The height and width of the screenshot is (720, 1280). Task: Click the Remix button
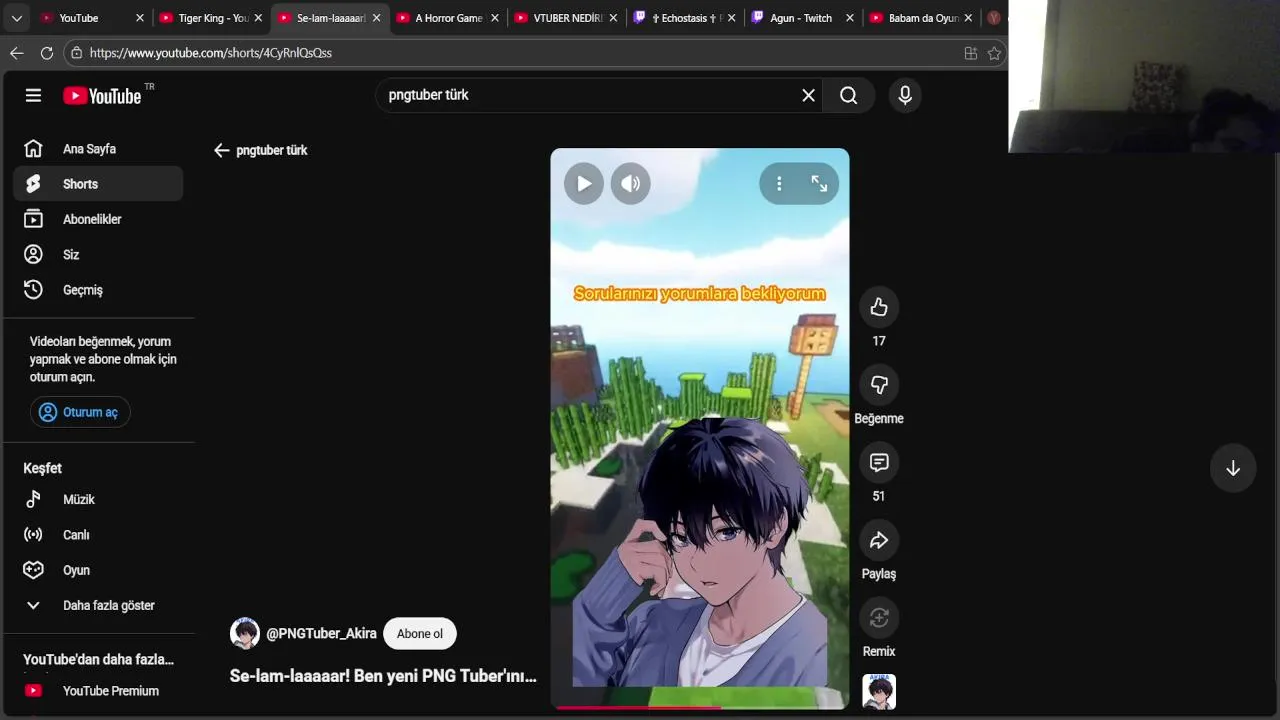(879, 617)
